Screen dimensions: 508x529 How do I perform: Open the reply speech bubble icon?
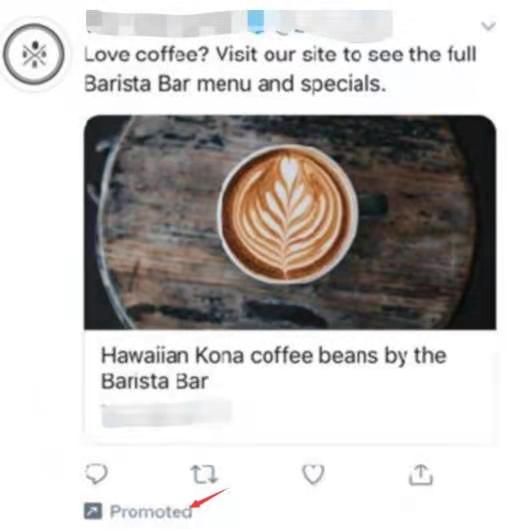pos(96,474)
